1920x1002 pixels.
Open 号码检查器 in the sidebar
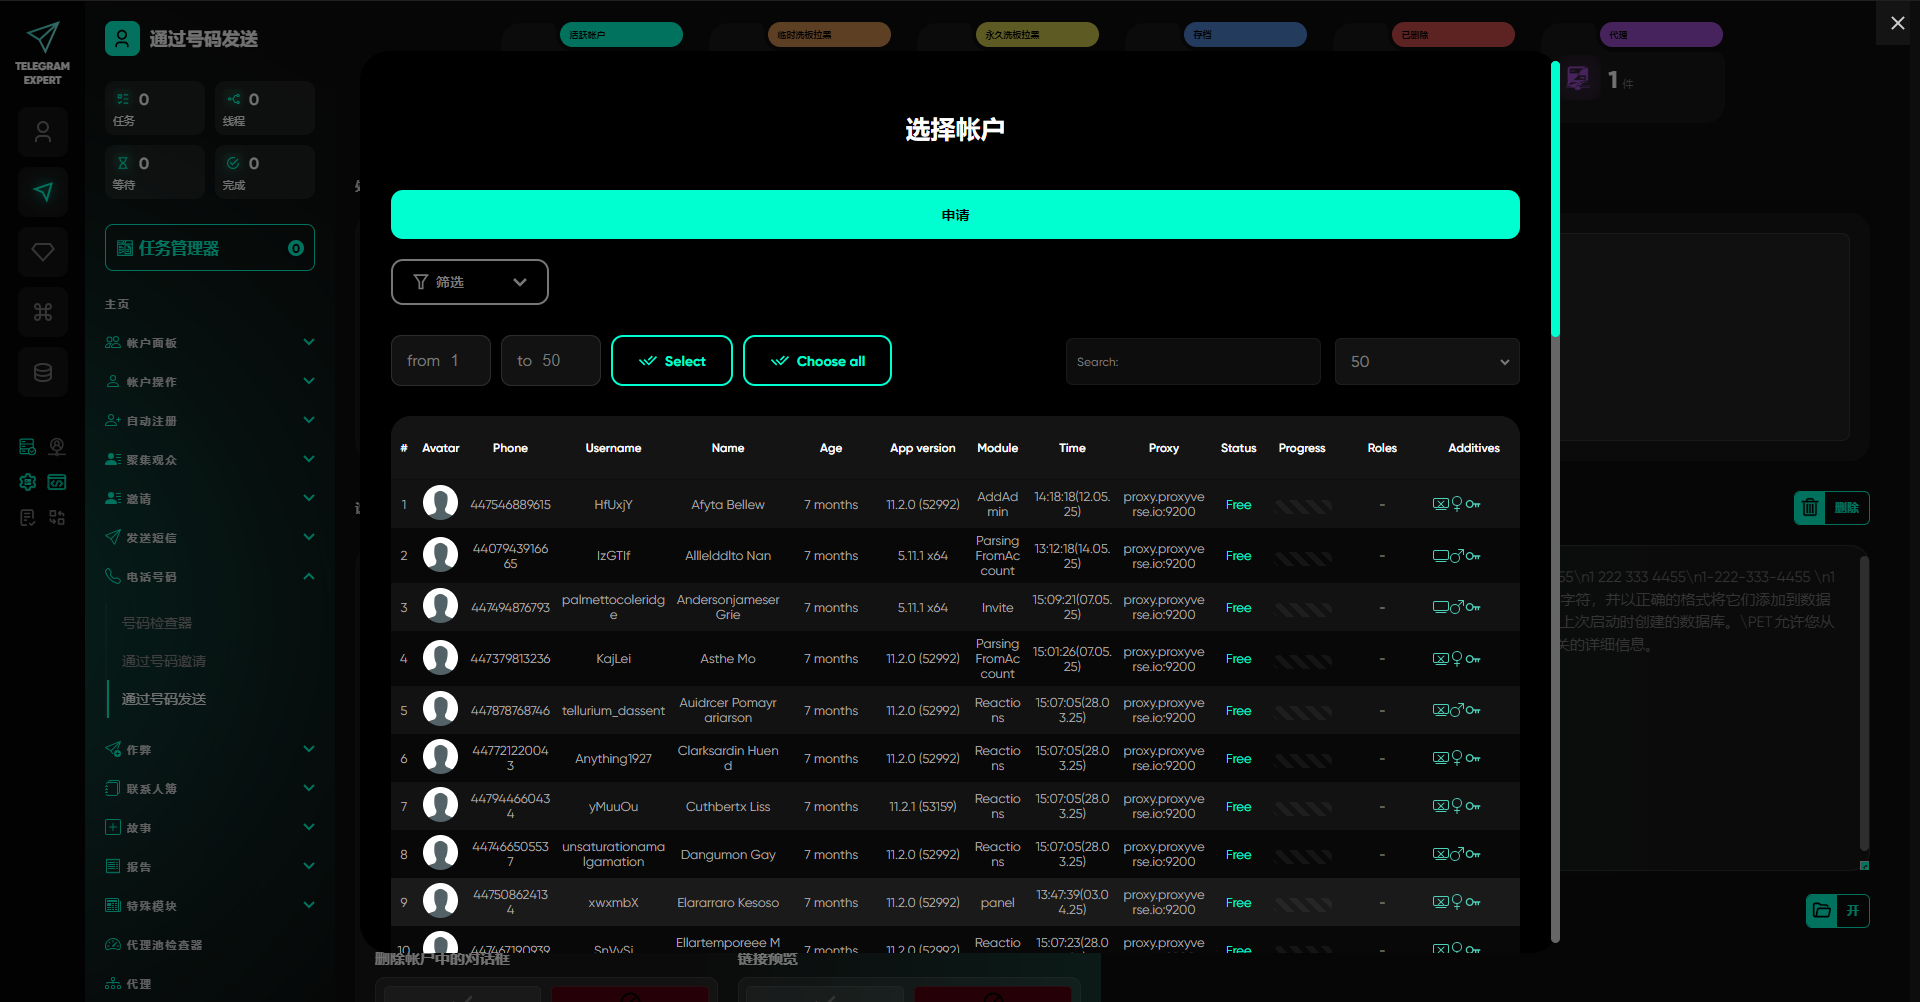[157, 623]
